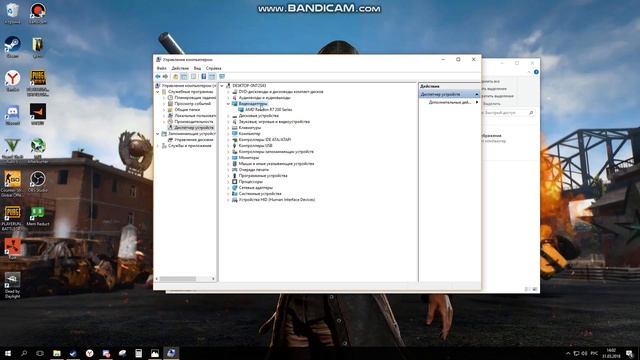
Task: Click the language indicator in the system tray
Action: (594, 353)
